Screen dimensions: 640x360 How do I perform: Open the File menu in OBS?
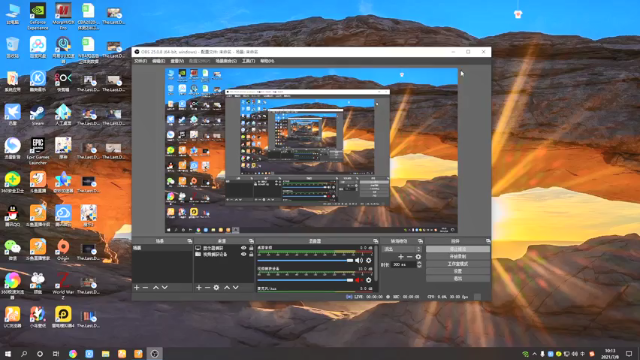140,61
